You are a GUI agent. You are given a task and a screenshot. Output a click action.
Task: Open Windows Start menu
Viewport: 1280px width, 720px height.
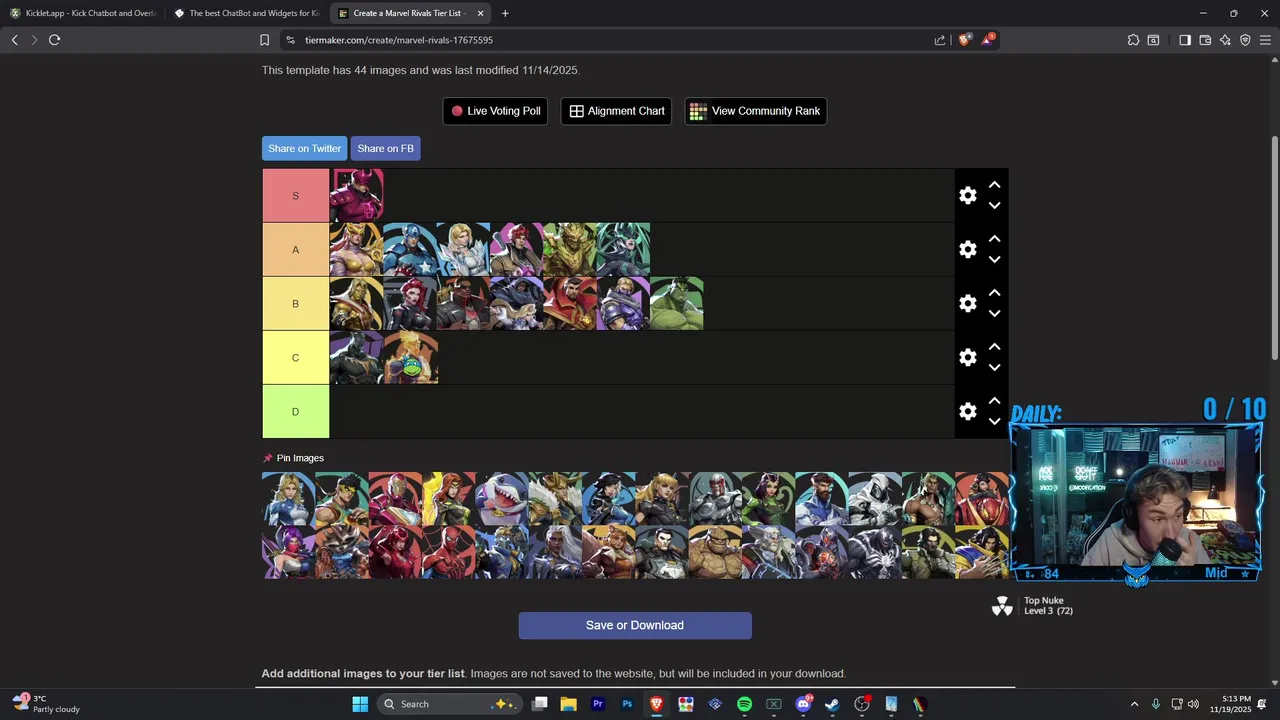(x=360, y=704)
